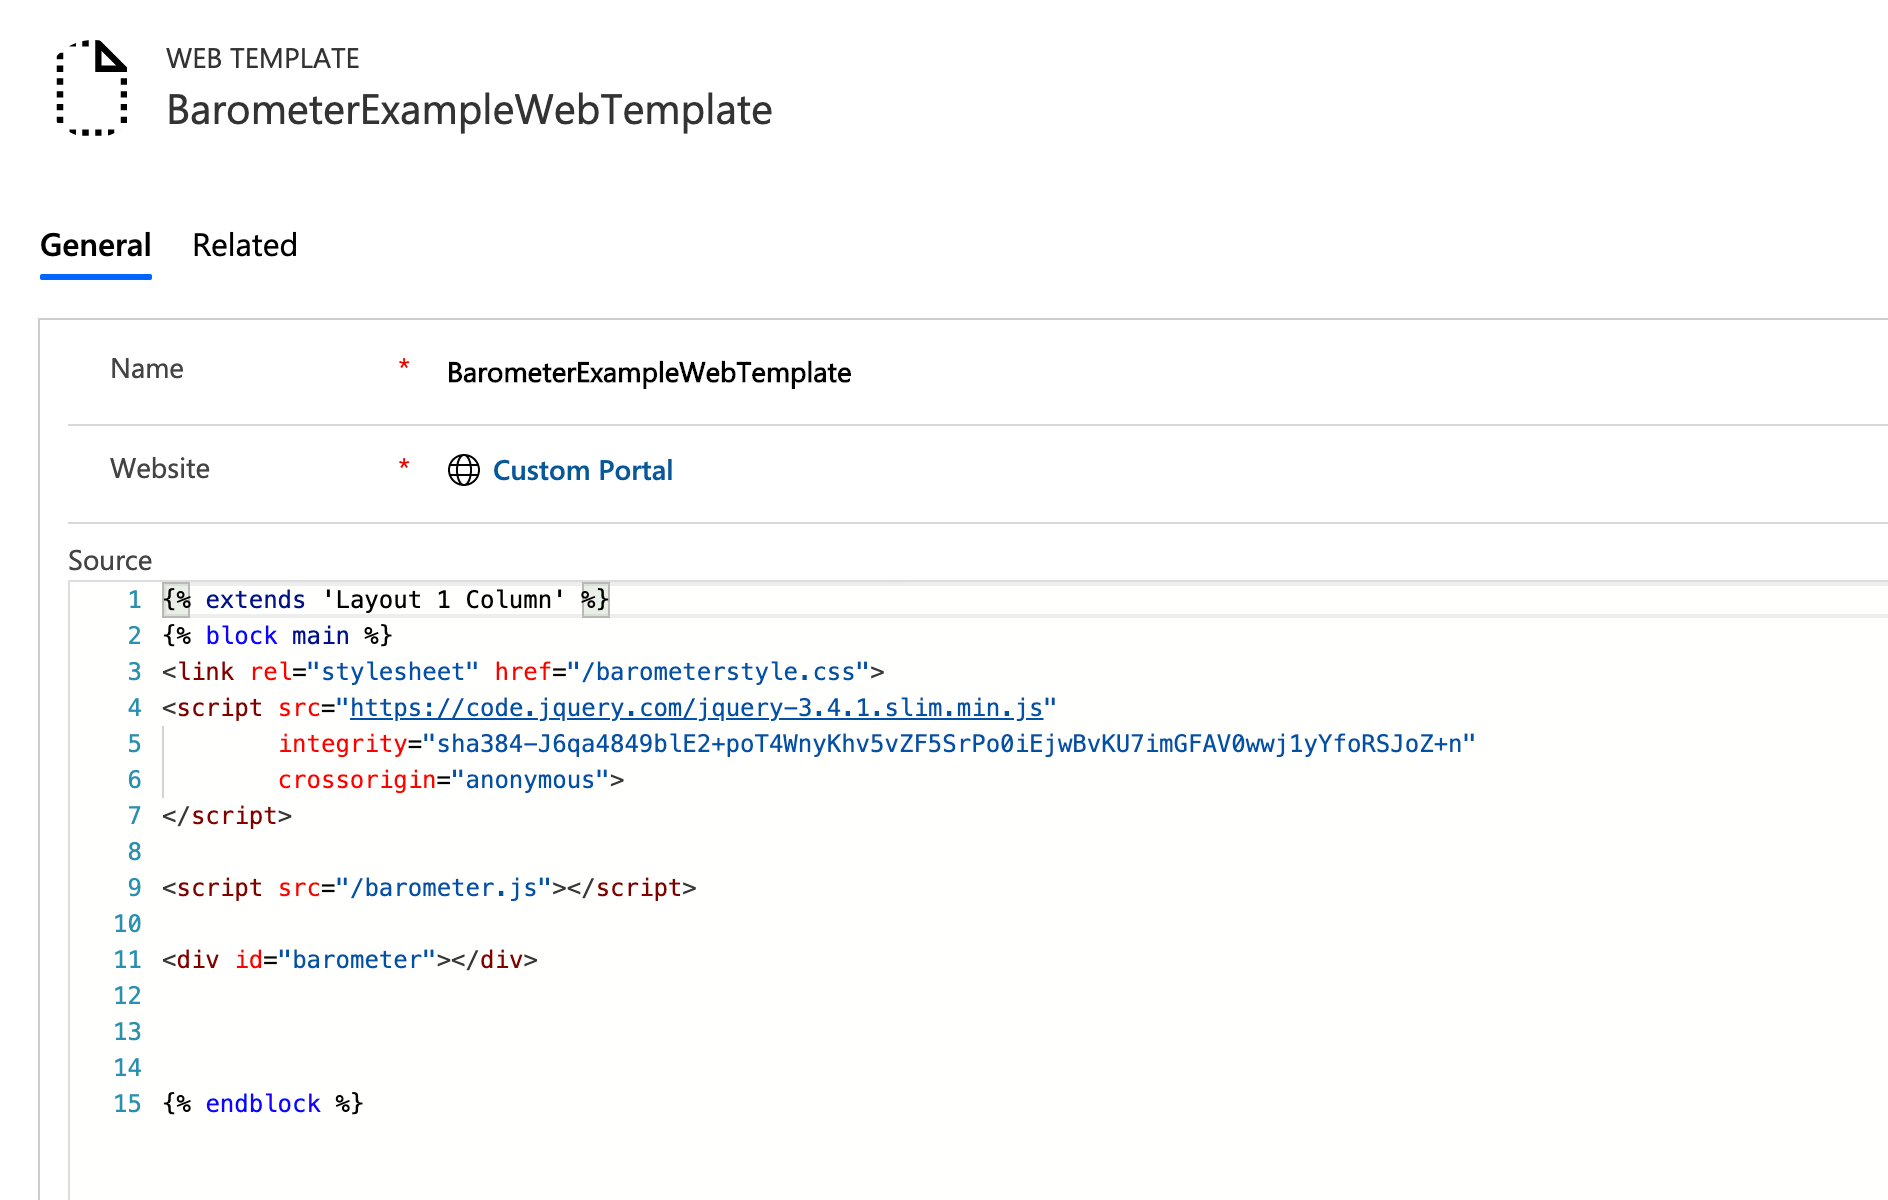
Task: Click line number 8 in the editor gutter
Action: click(x=134, y=852)
